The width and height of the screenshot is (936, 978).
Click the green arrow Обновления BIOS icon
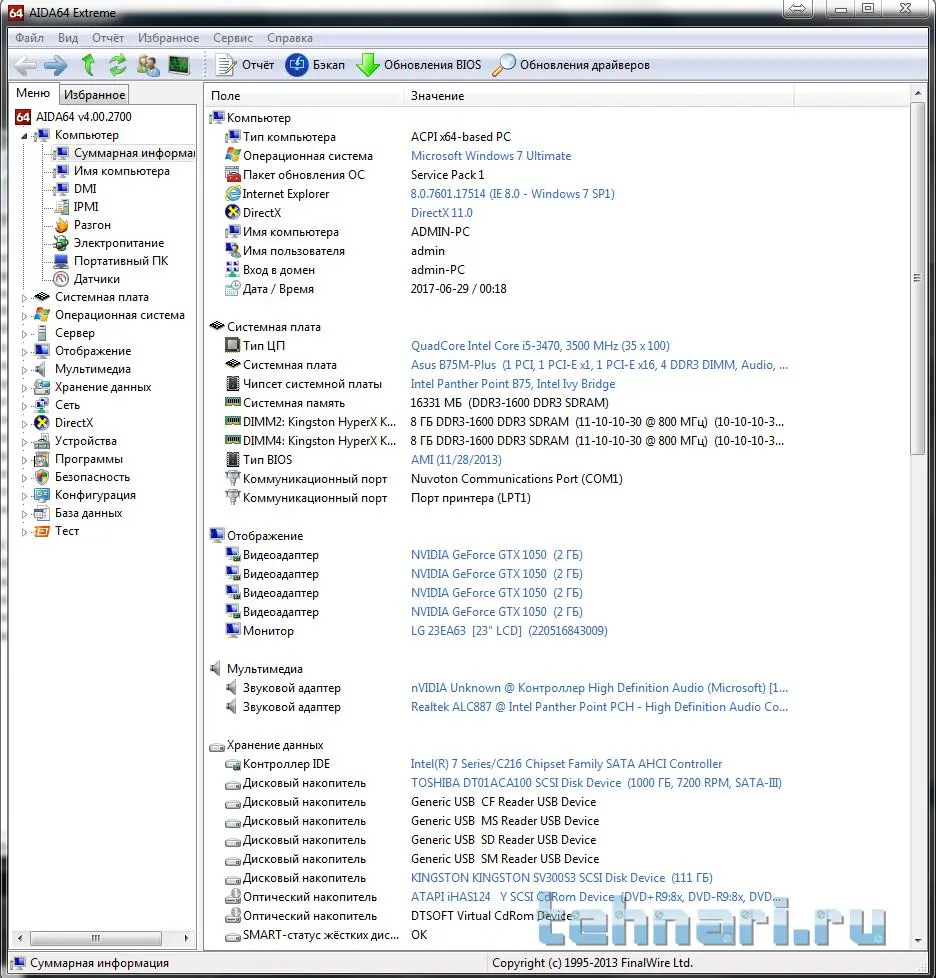[x=367, y=65]
